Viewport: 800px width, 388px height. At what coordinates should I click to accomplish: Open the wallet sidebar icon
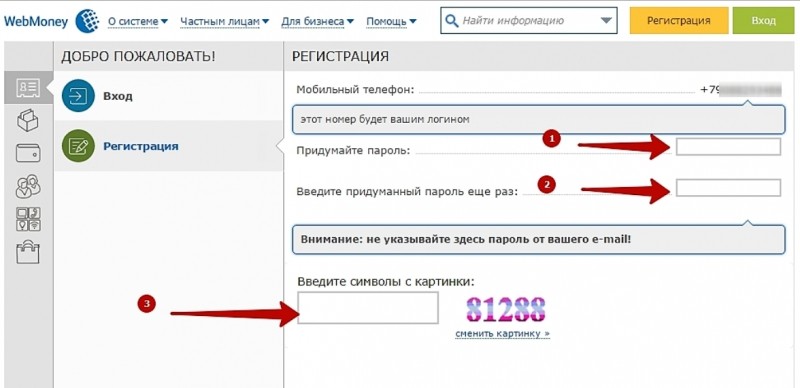click(x=28, y=153)
